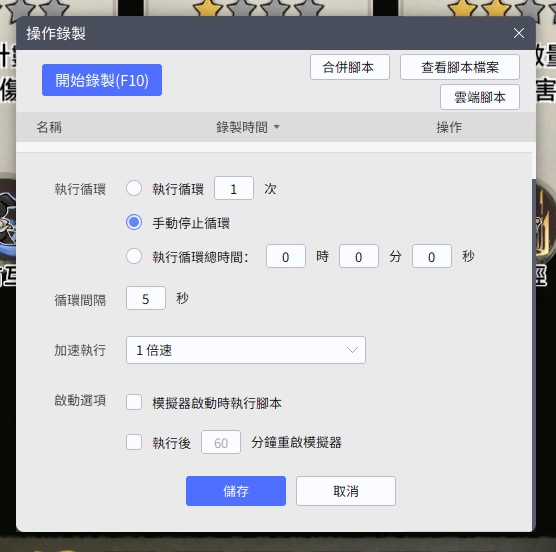
Task: Open 雲端腳本 cloud scripts
Action: 480,97
